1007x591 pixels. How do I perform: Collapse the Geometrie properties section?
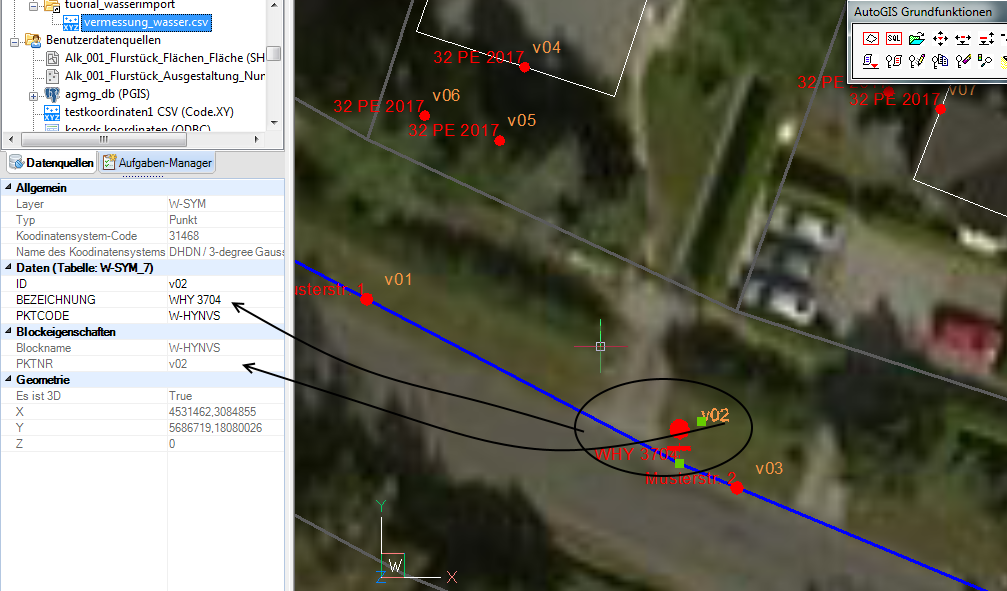(x=8, y=379)
